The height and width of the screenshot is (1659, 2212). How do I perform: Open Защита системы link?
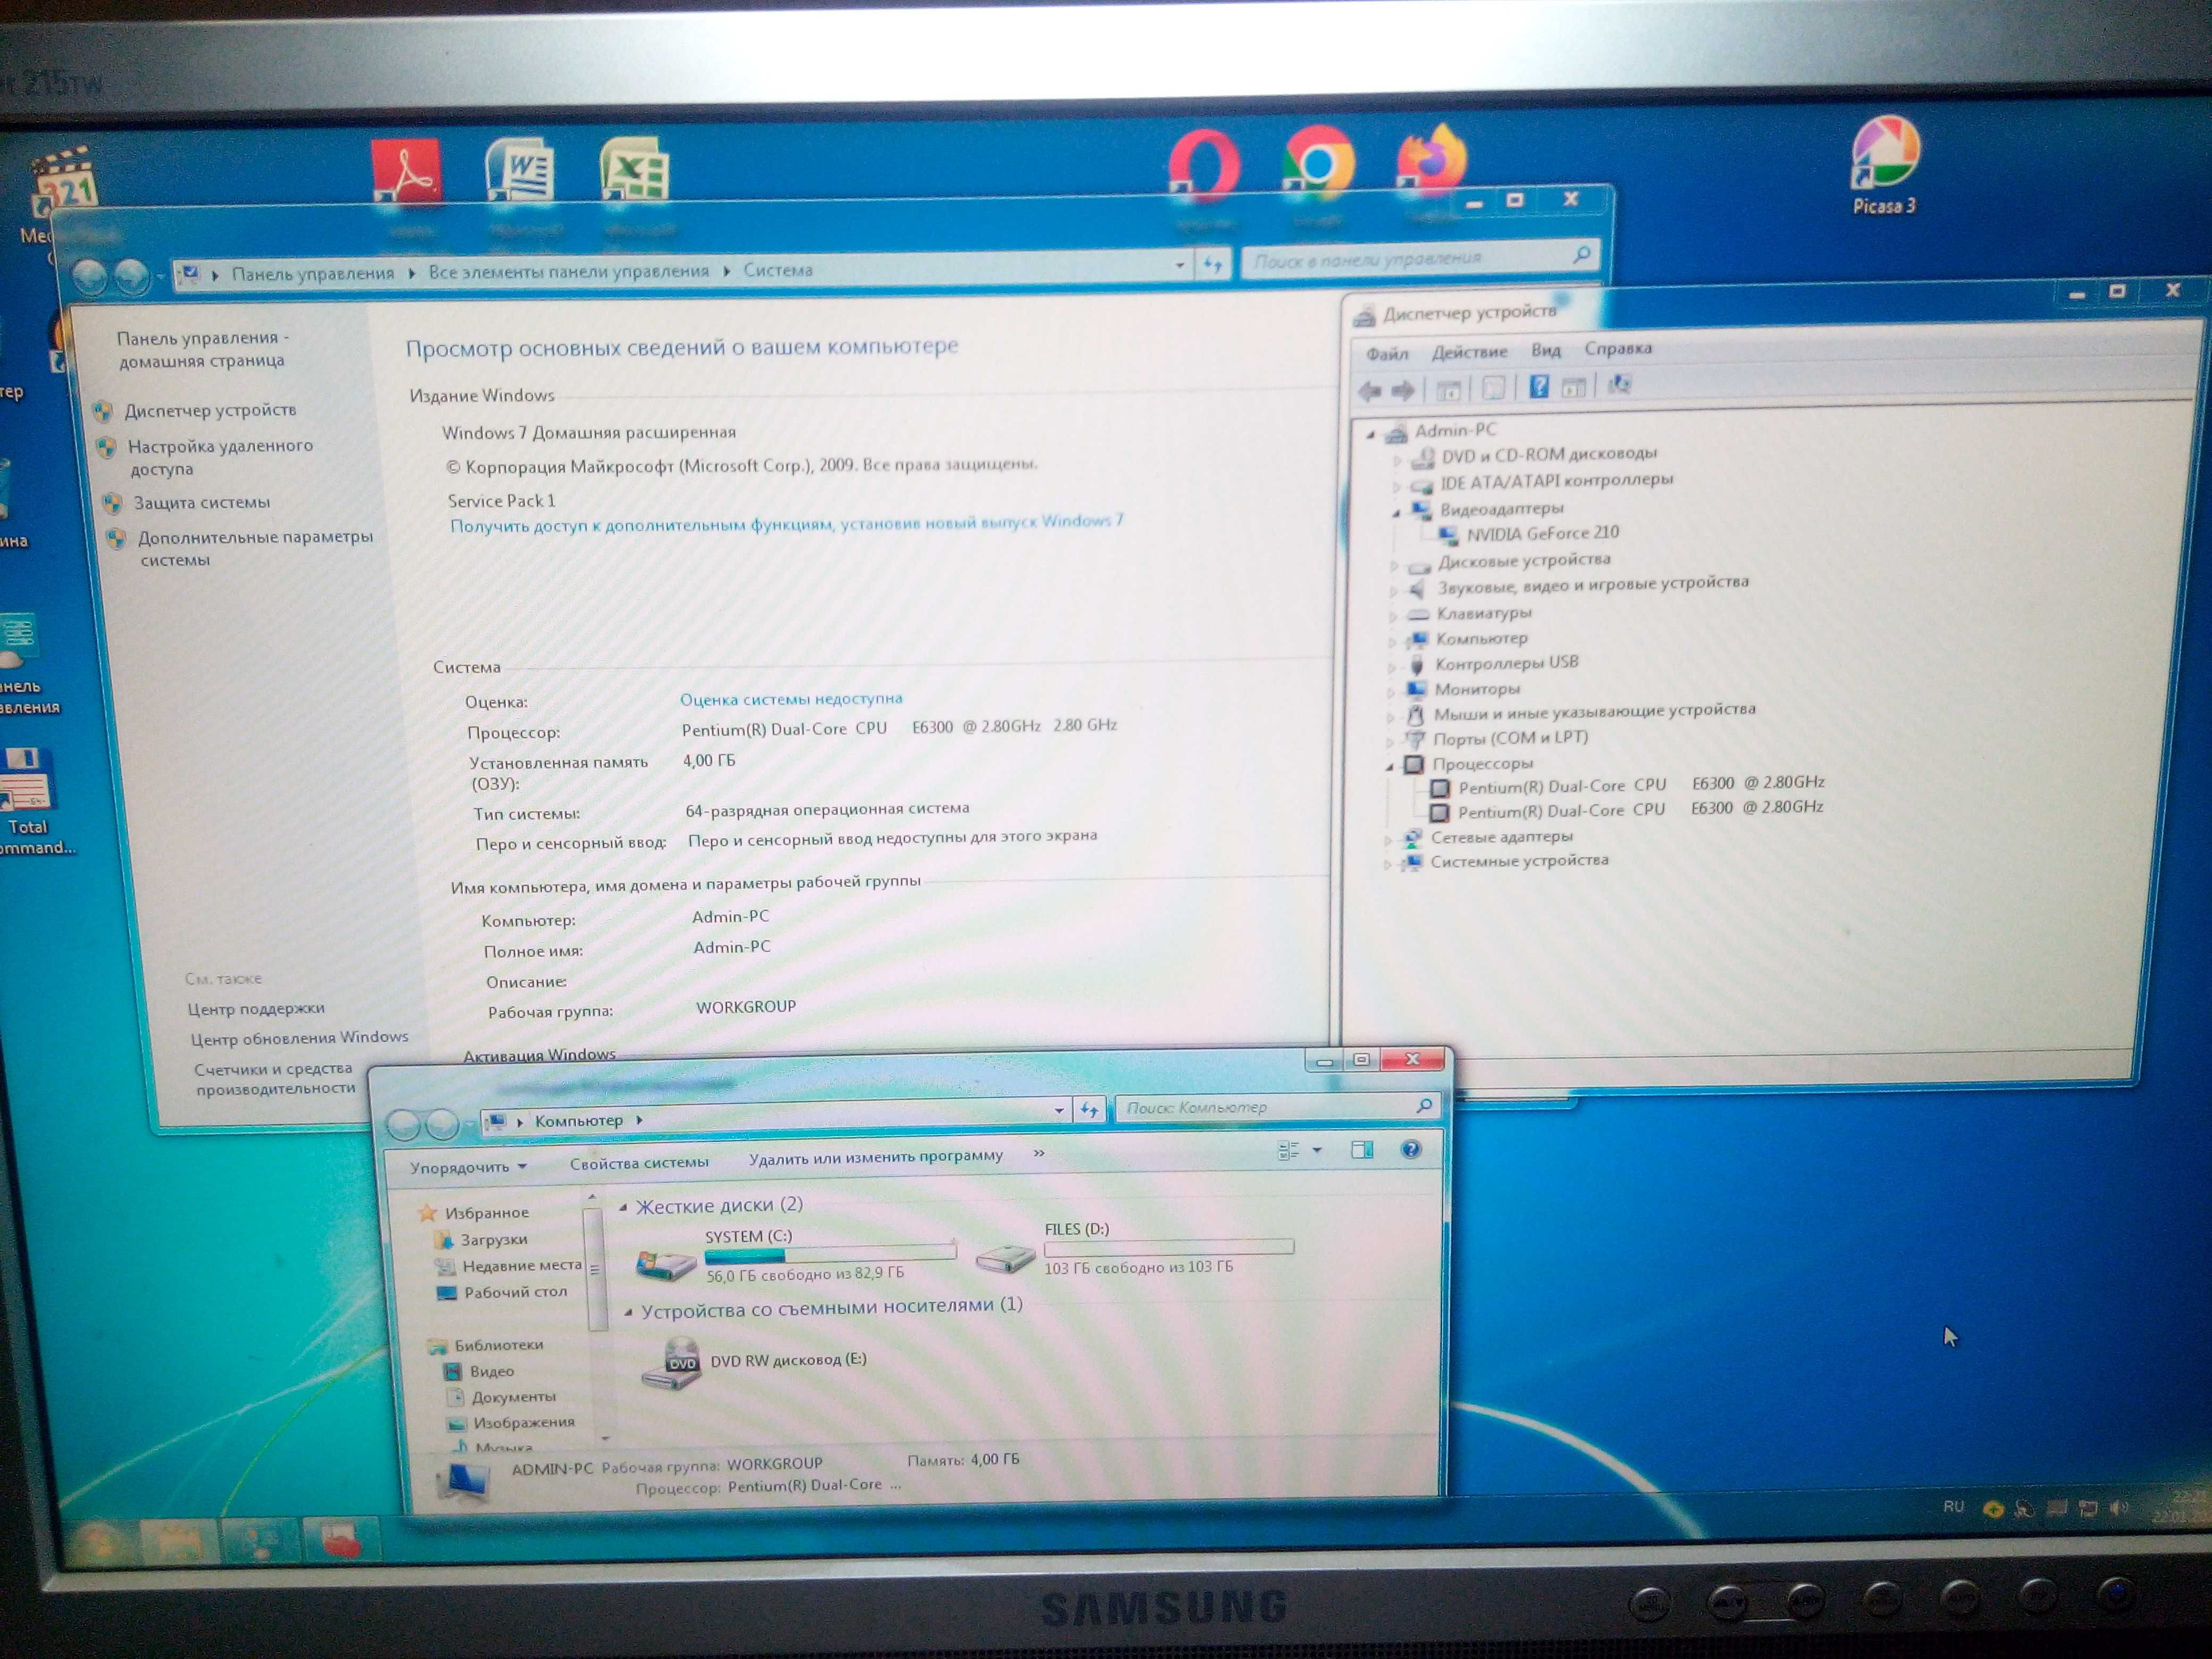click(x=202, y=502)
